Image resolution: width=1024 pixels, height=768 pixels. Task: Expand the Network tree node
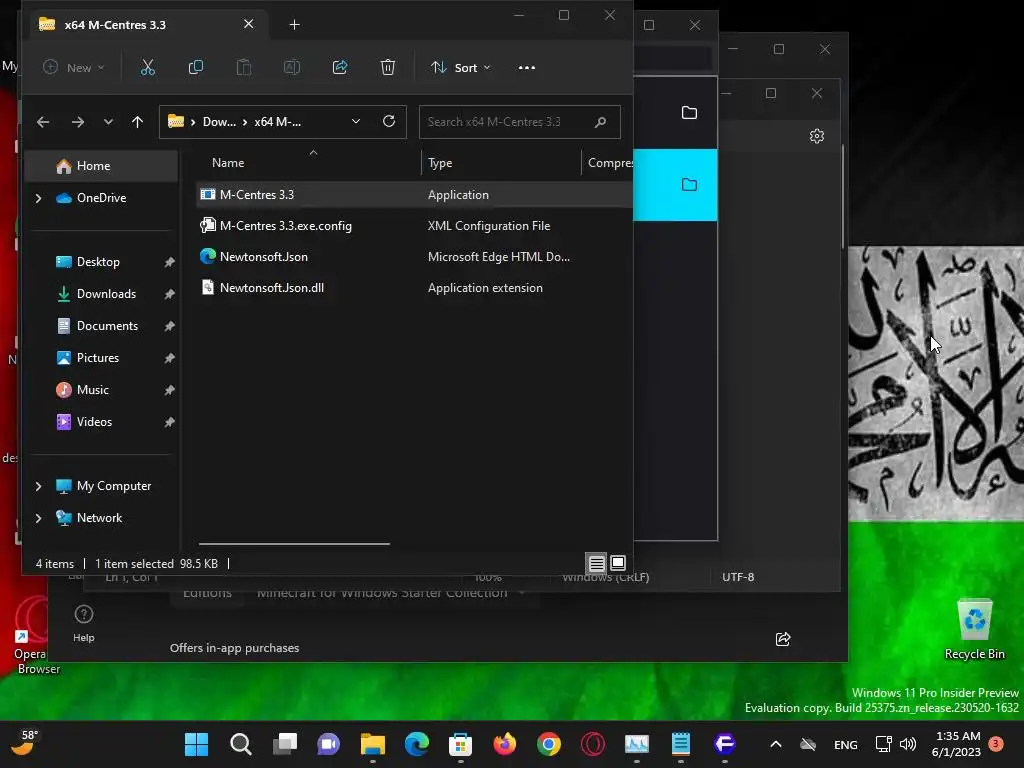(x=39, y=518)
